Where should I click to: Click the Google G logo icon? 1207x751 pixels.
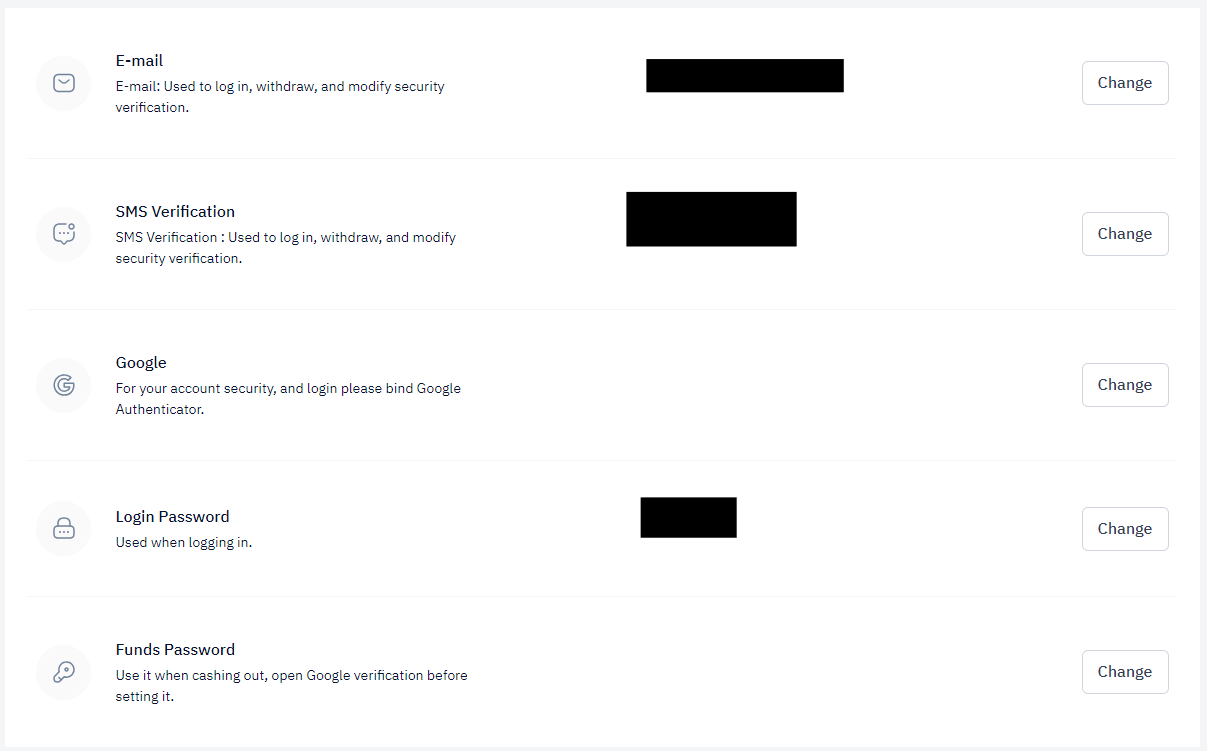64,385
